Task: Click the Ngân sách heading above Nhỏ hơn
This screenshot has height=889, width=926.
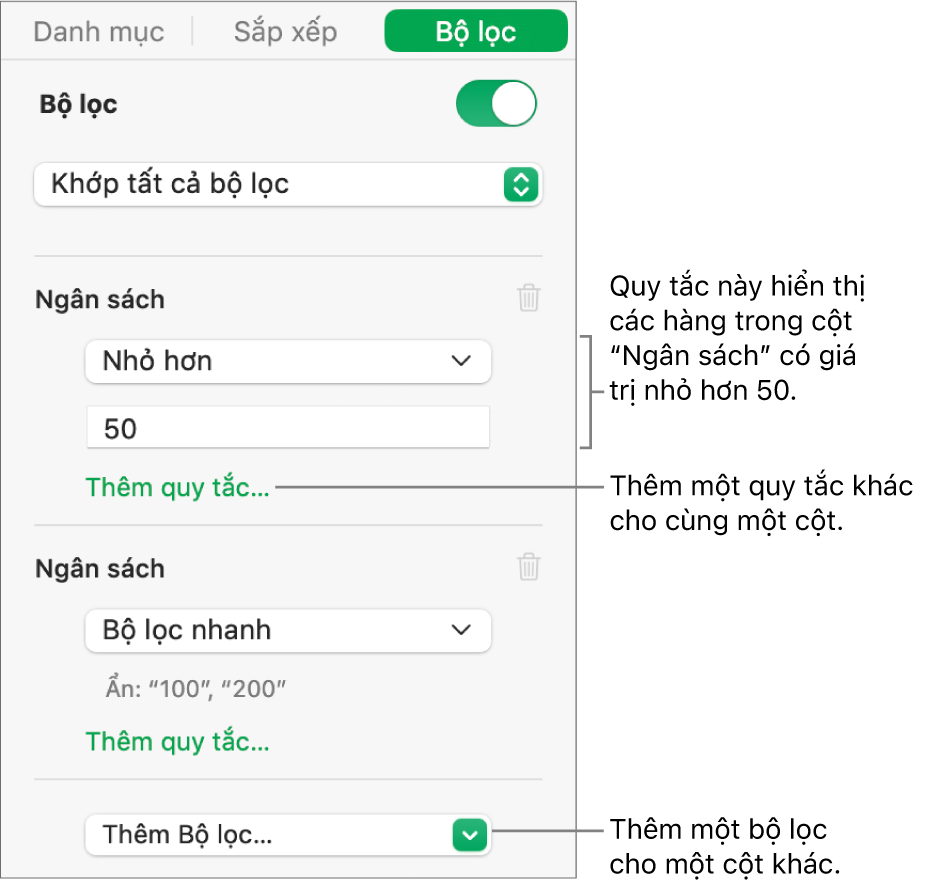Action: click(x=100, y=299)
